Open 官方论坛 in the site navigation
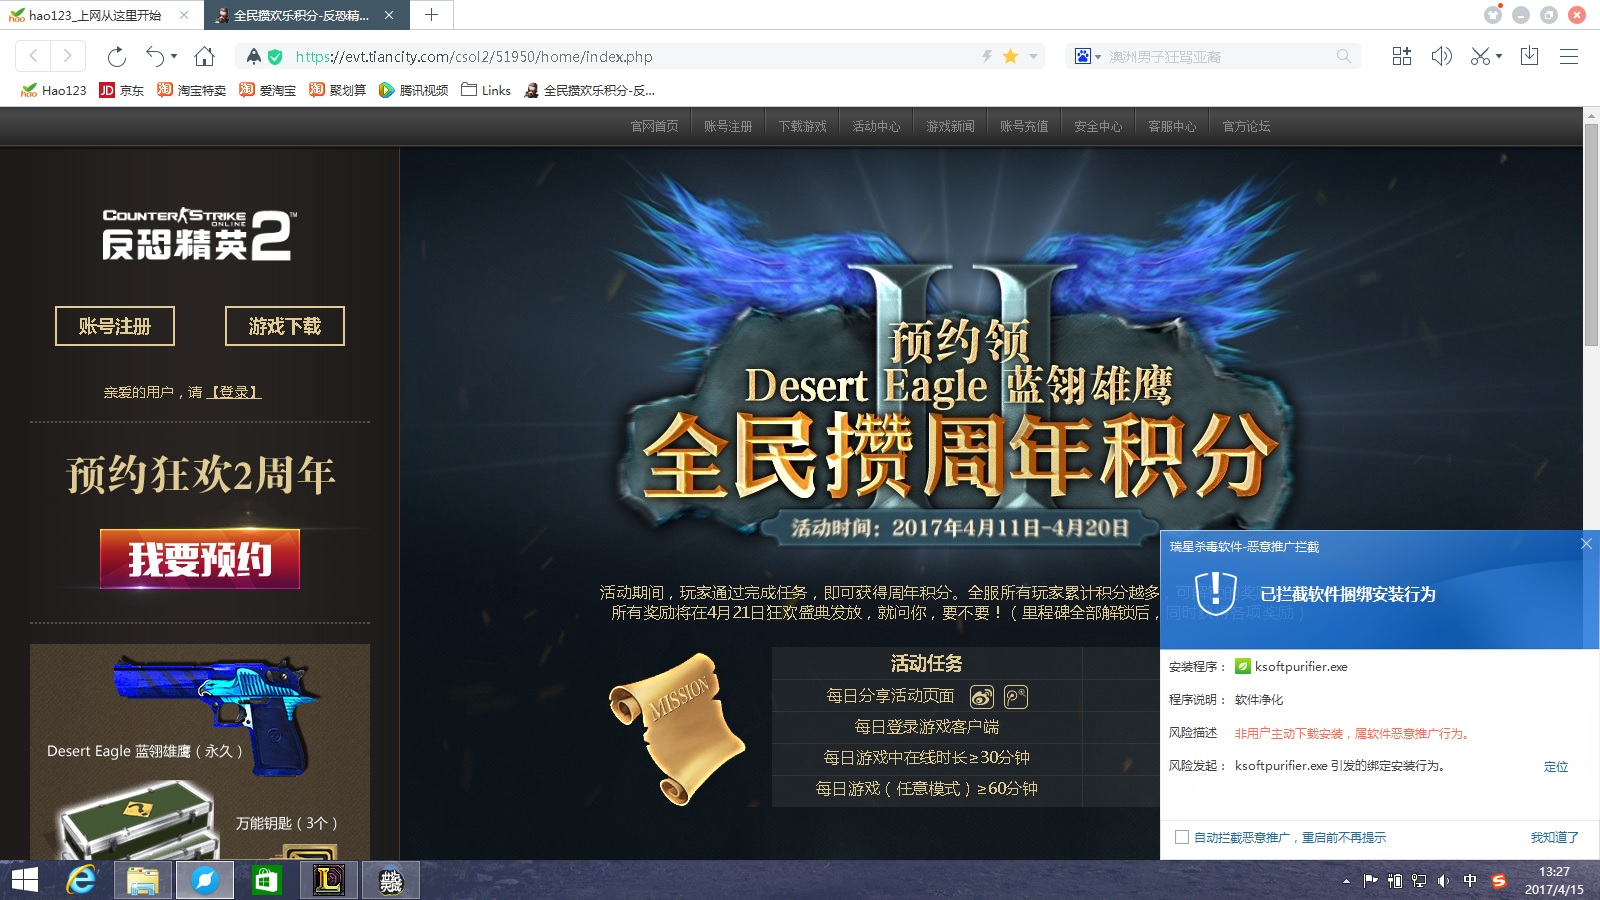 [x=1247, y=126]
